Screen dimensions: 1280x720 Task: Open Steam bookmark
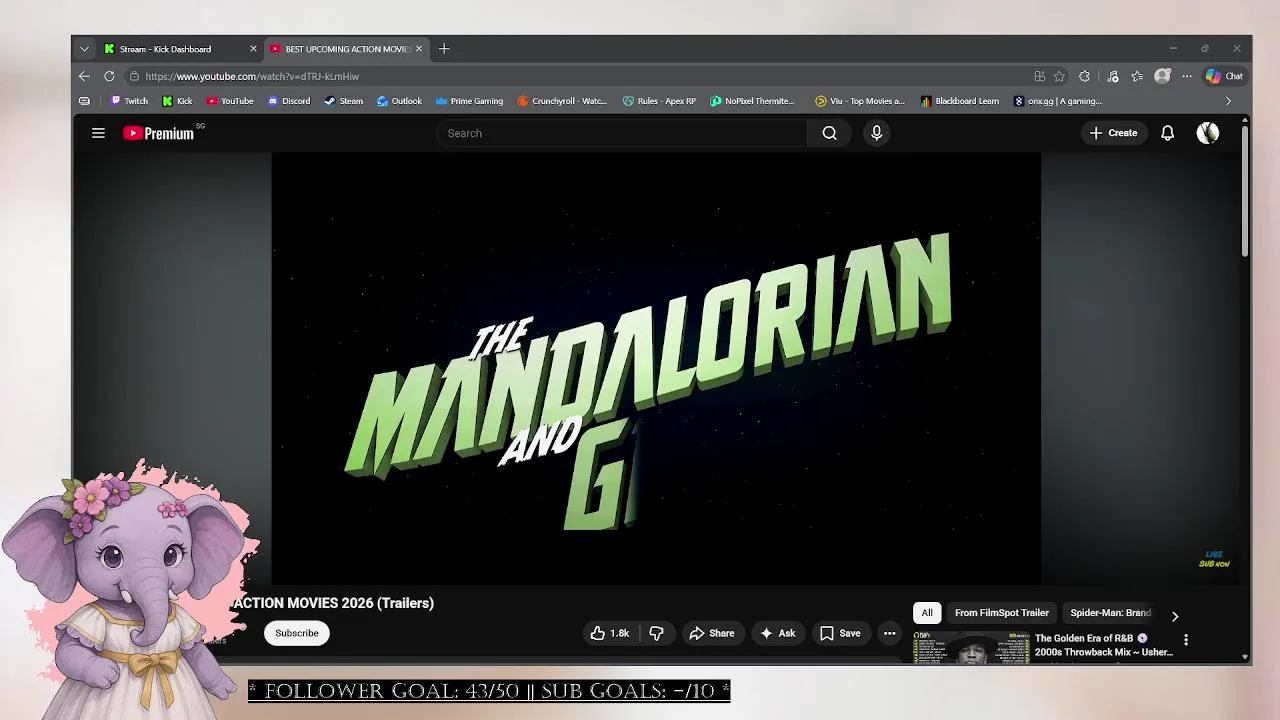pos(344,101)
